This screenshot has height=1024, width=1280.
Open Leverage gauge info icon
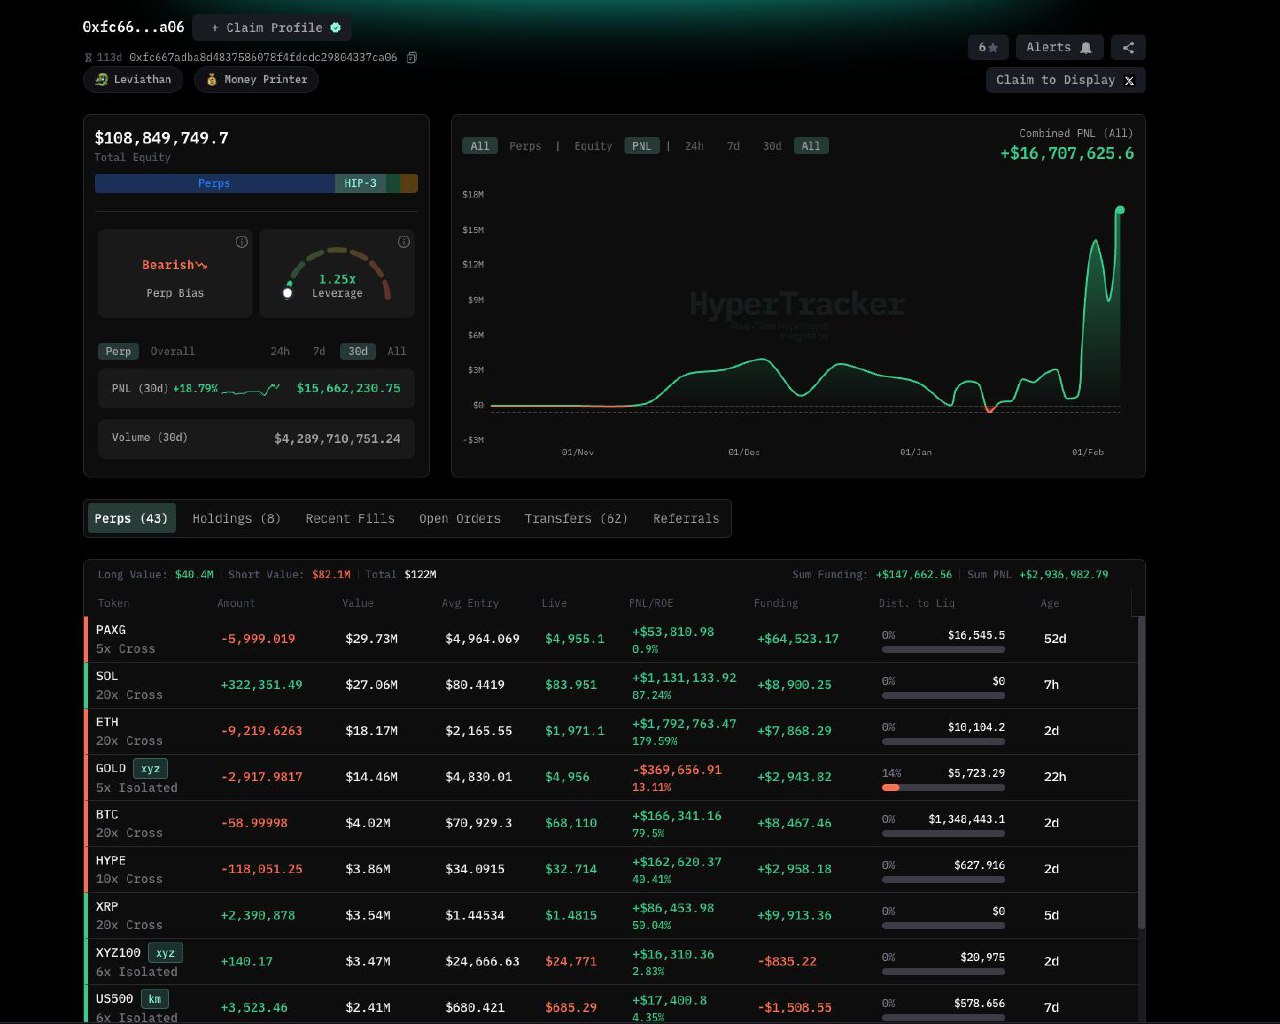click(x=403, y=242)
